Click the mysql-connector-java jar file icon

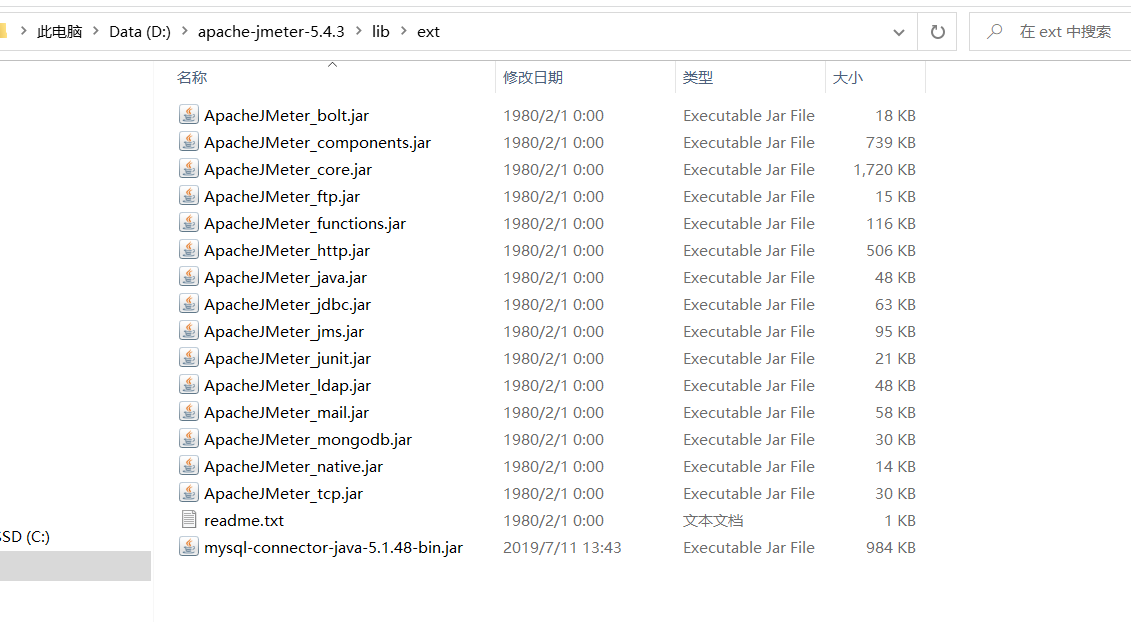point(189,547)
